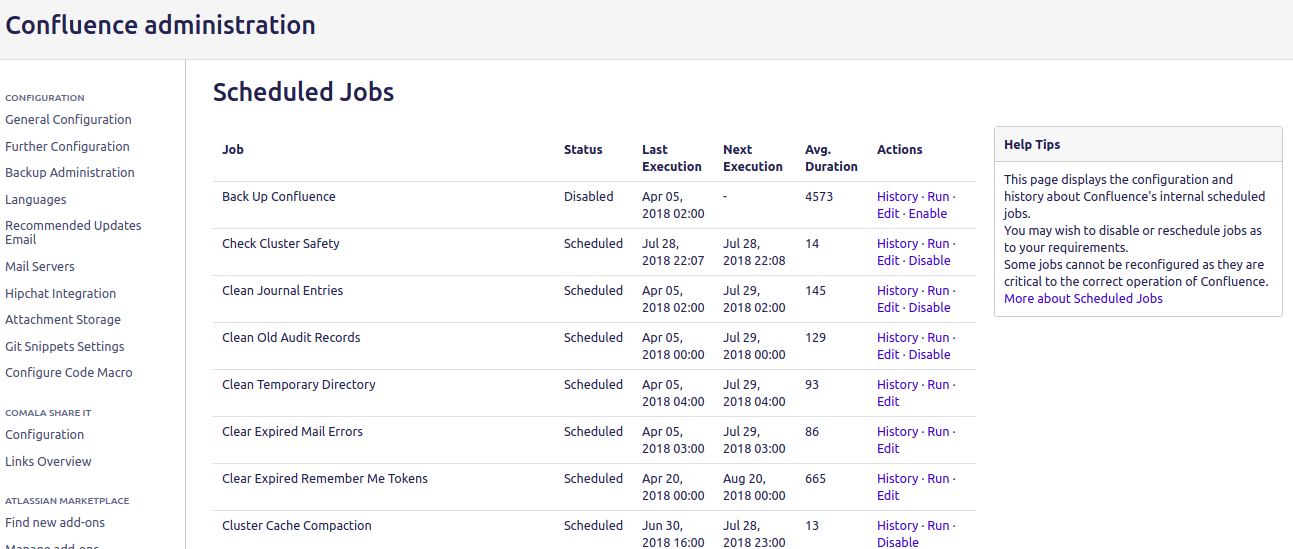Open More about Scheduled Jobs help link
Screen dimensions: 1293x549
1083,299
